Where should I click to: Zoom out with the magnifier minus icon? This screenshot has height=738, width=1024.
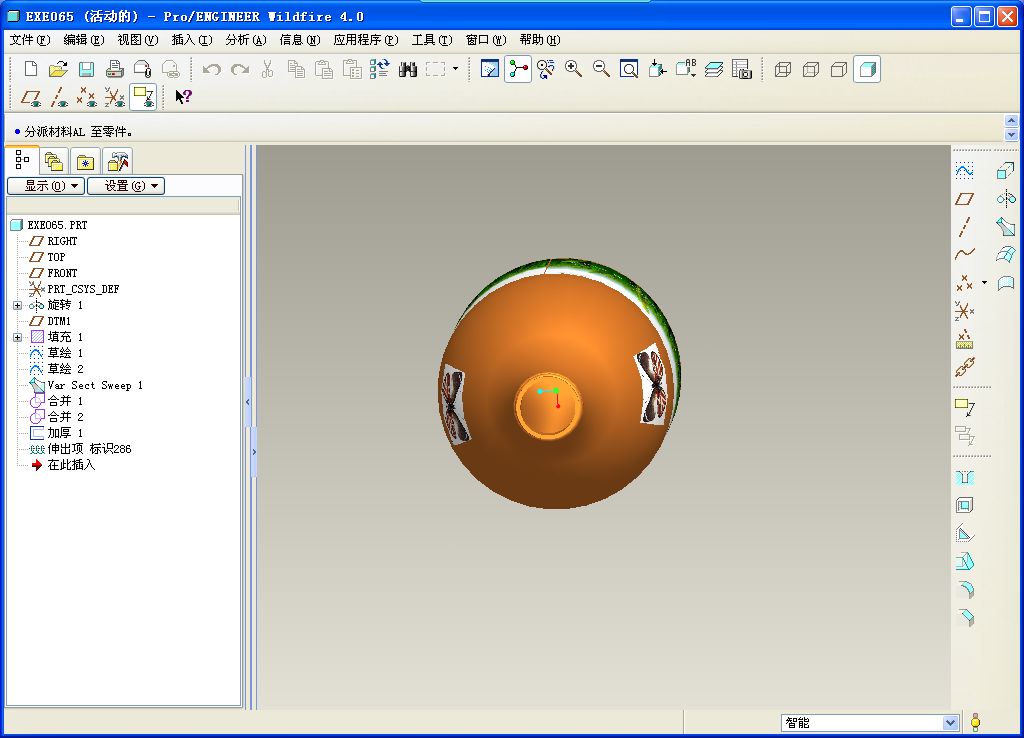(x=601, y=69)
